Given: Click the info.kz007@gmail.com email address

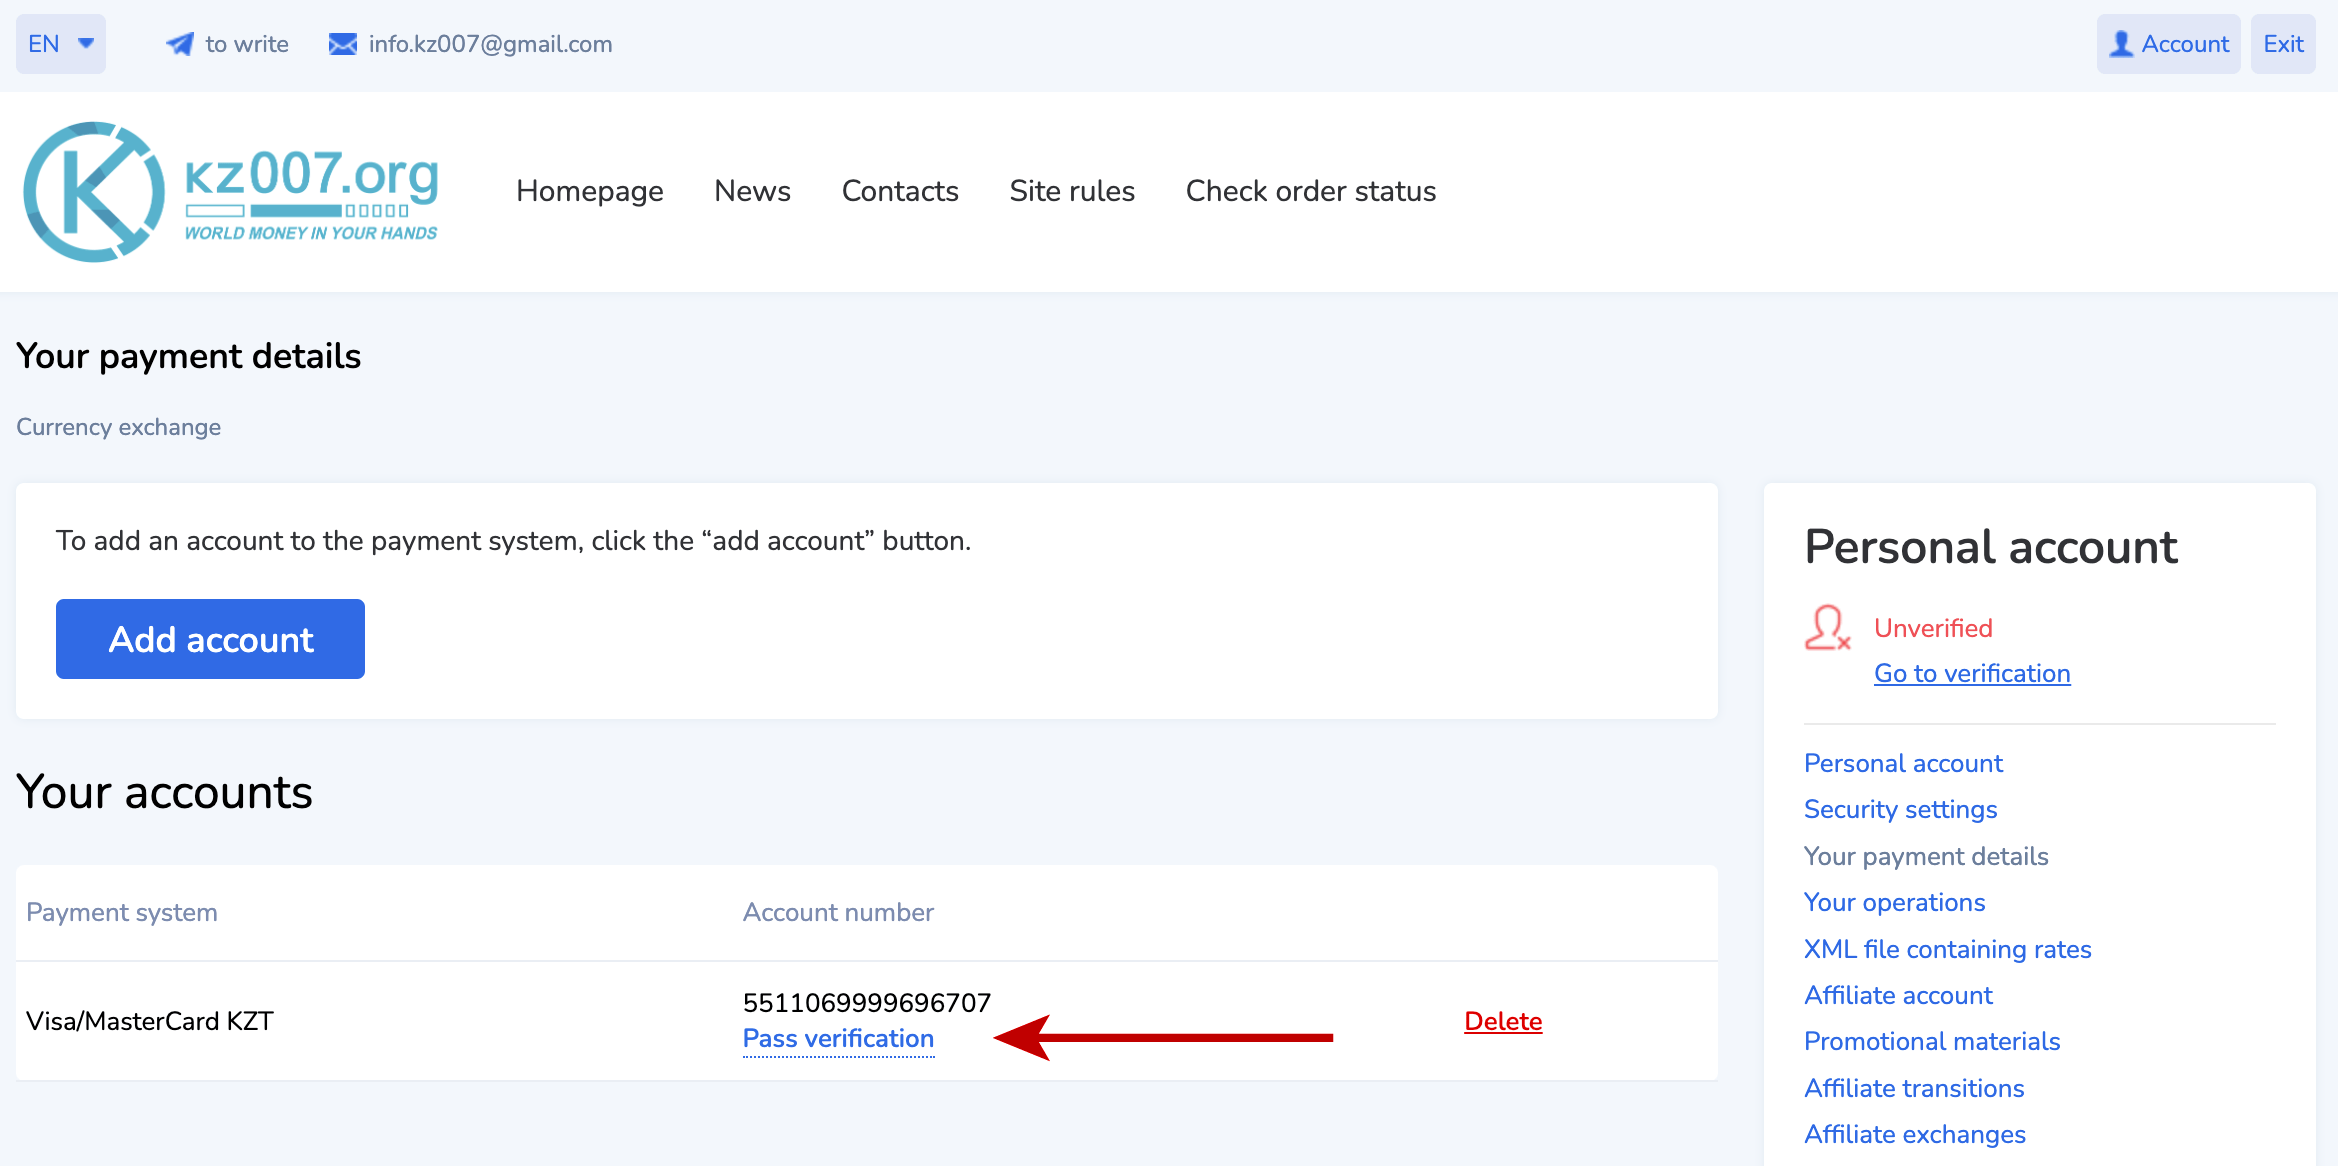Looking at the screenshot, I should point(490,44).
